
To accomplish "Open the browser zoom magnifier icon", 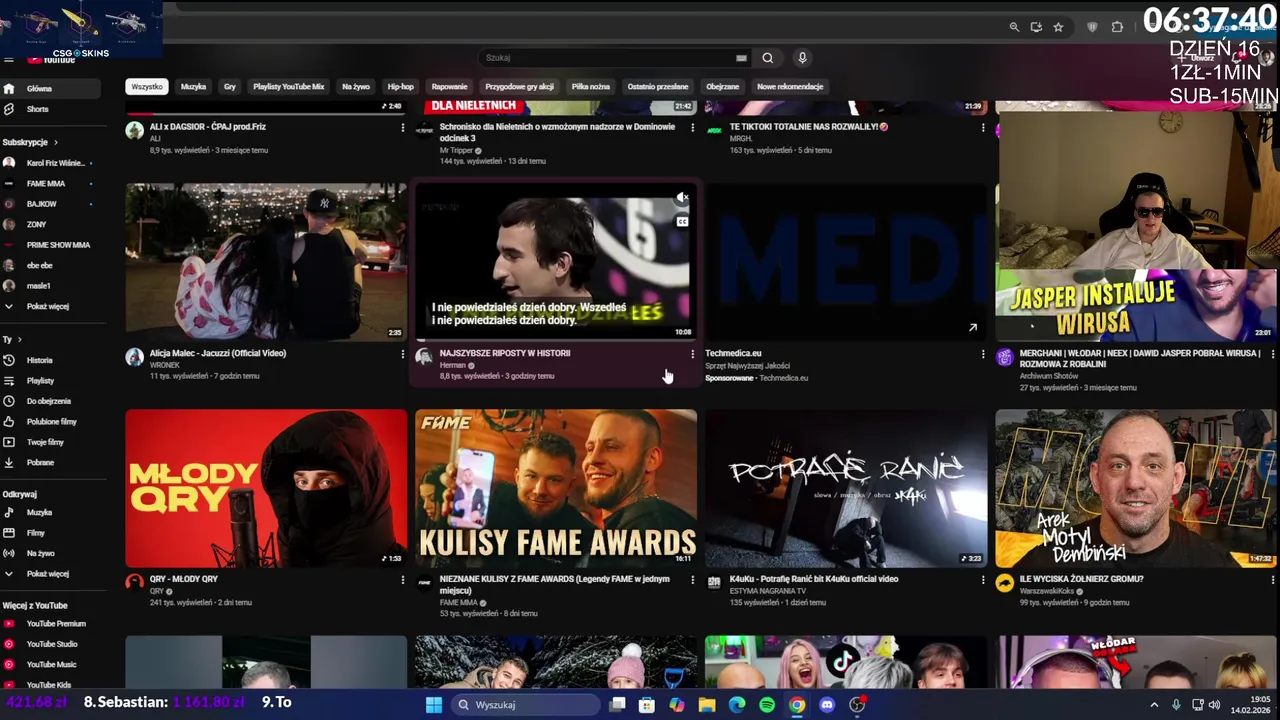I will (x=1014, y=27).
